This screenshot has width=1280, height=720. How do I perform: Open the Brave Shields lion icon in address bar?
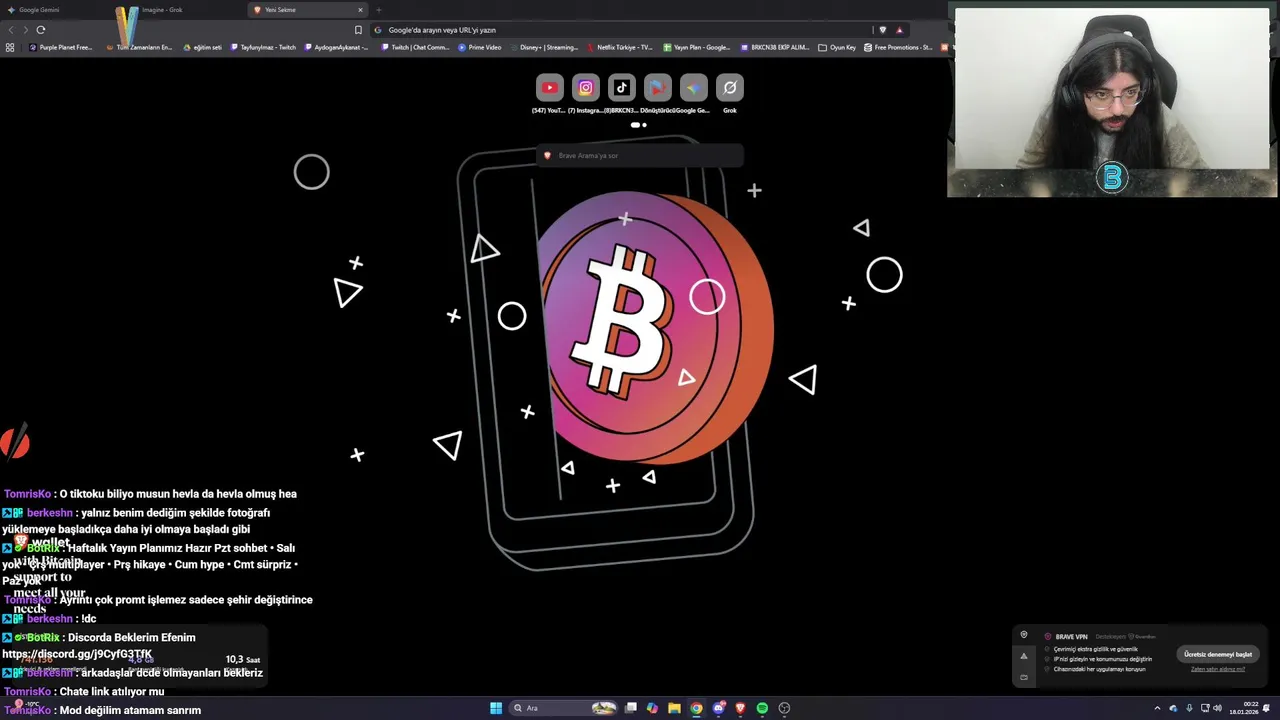pos(882,30)
